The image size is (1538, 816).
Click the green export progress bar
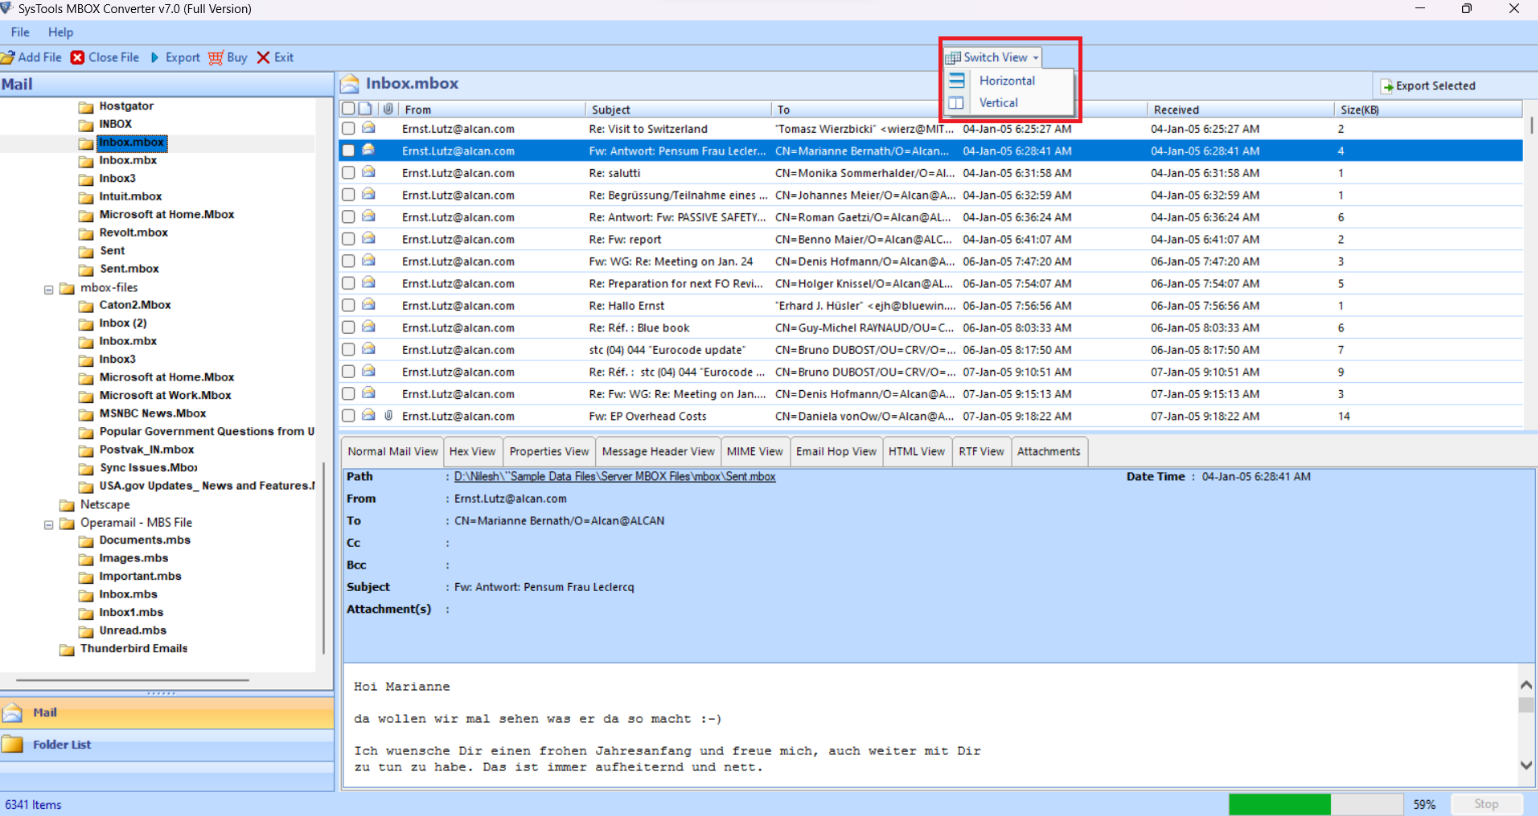coord(1280,804)
